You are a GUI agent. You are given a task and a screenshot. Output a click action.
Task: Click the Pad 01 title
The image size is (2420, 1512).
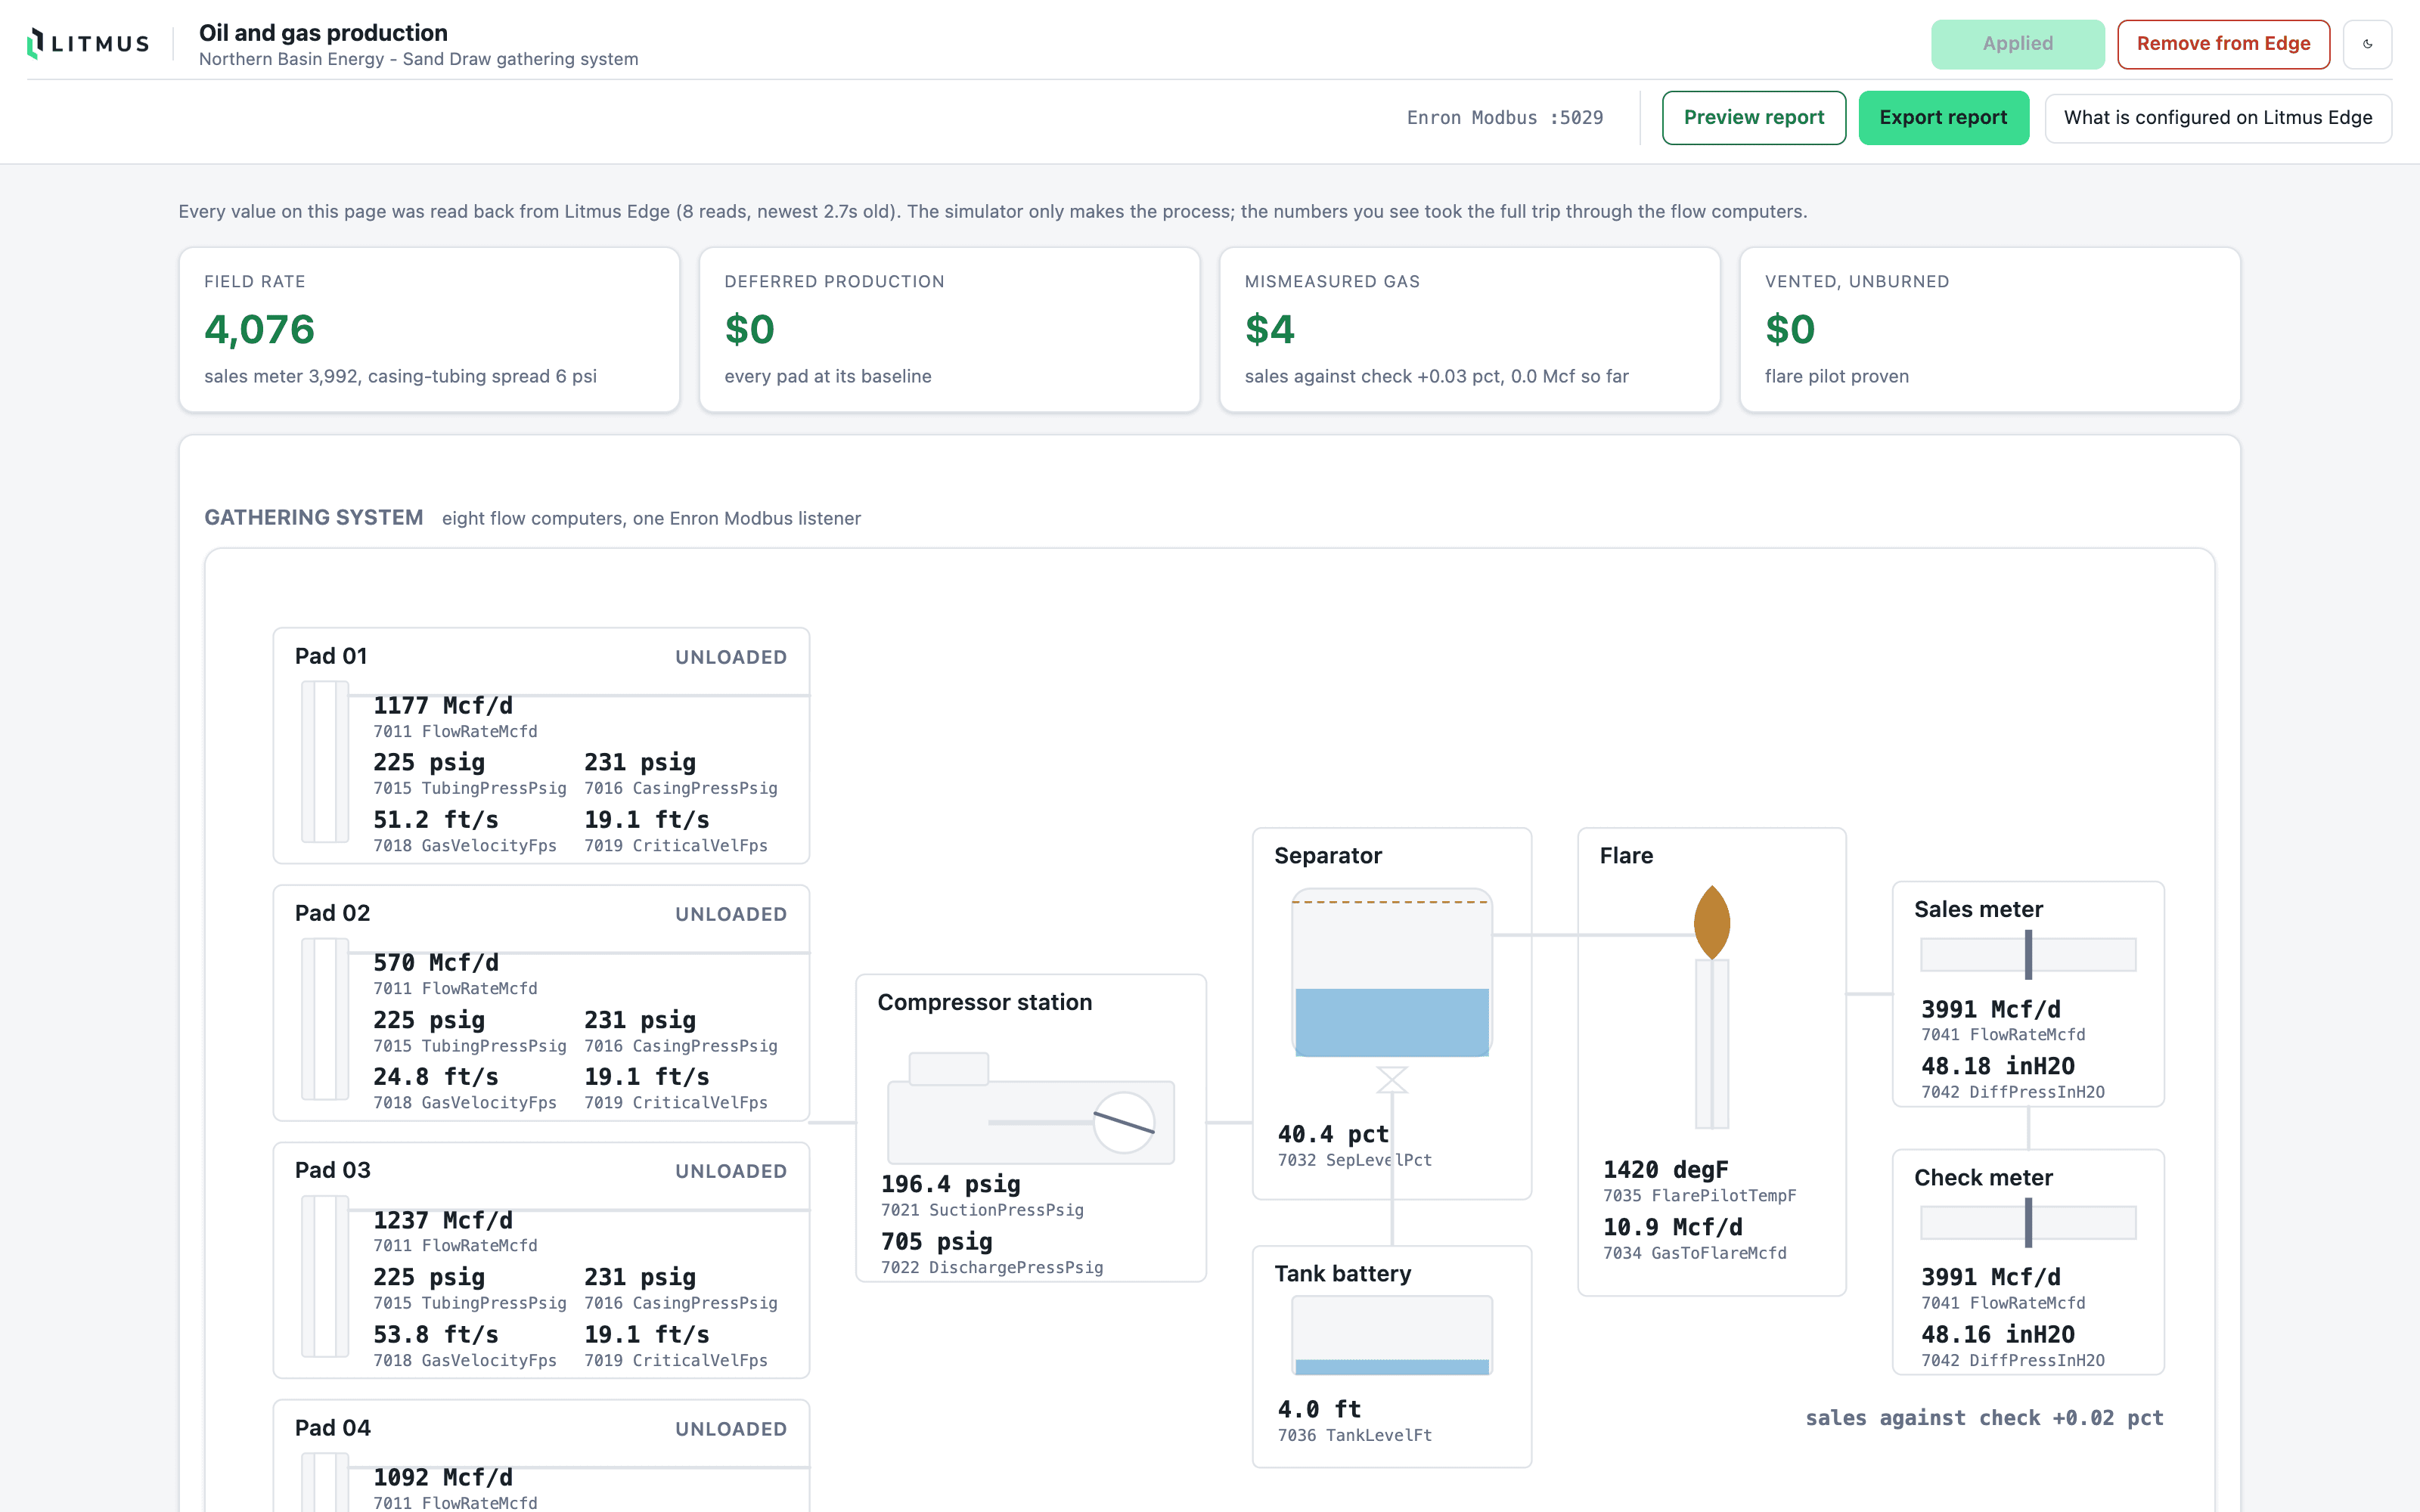click(x=331, y=656)
